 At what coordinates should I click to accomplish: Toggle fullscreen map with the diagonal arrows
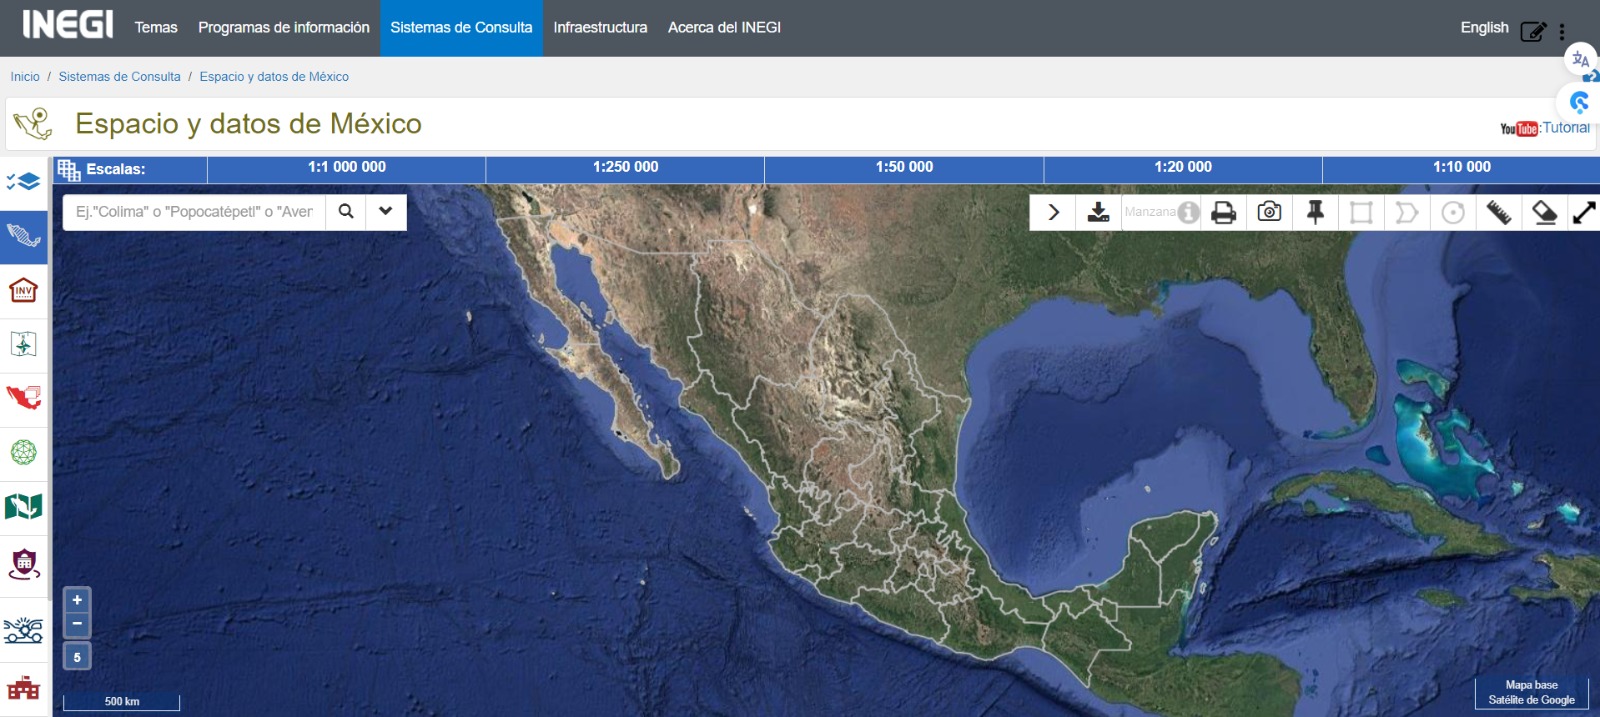pos(1584,212)
